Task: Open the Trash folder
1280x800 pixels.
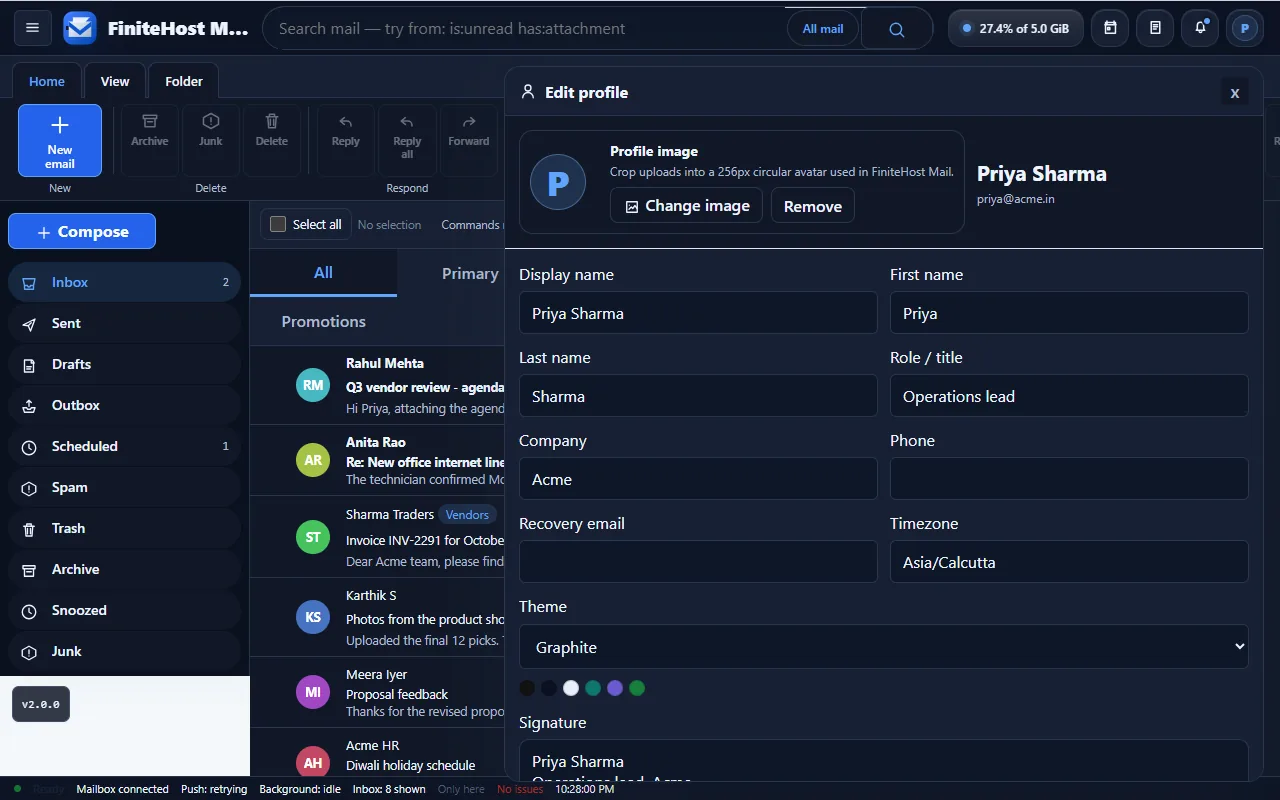Action: (x=124, y=528)
